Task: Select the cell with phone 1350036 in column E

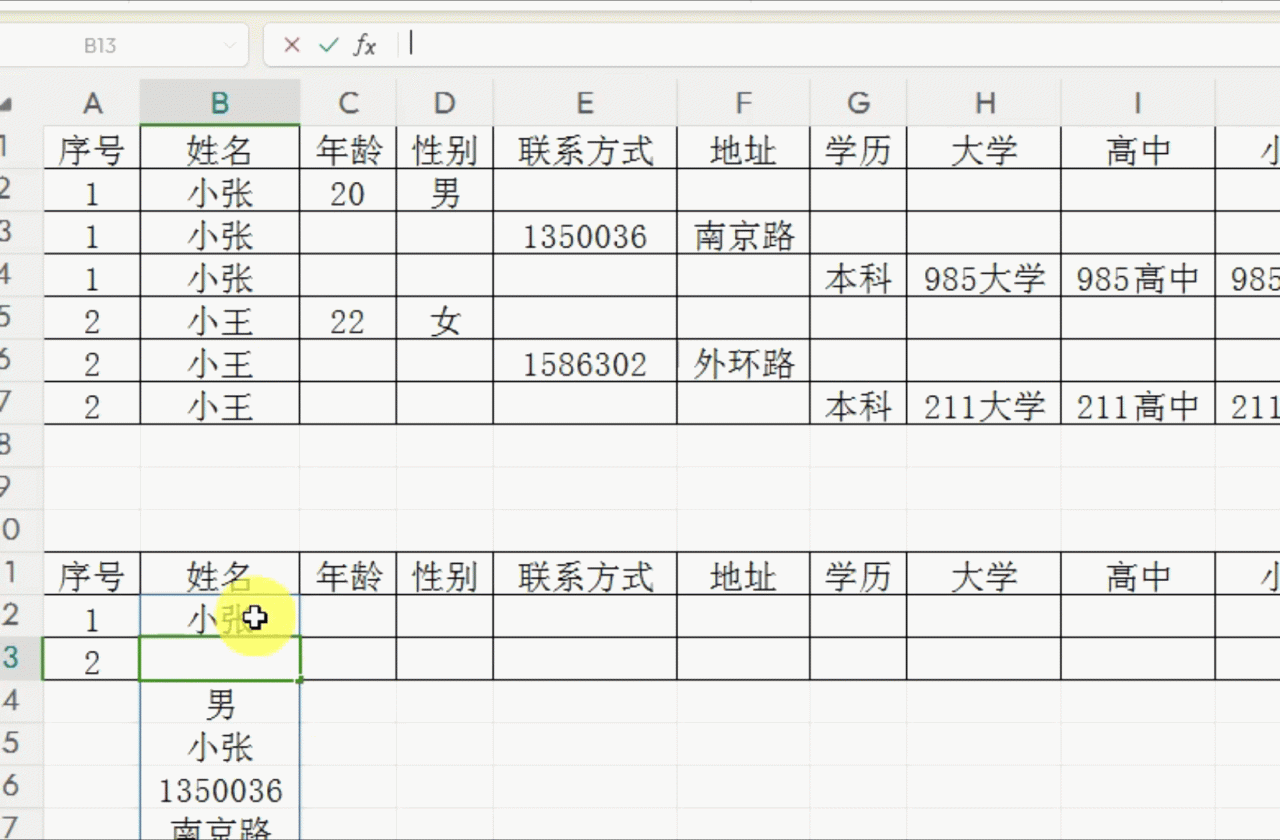Action: coord(585,235)
